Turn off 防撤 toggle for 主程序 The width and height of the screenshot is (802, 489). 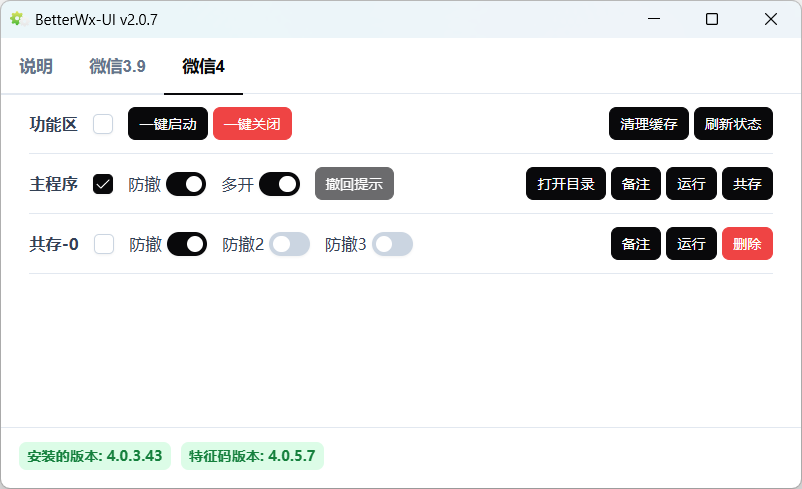[x=186, y=184]
